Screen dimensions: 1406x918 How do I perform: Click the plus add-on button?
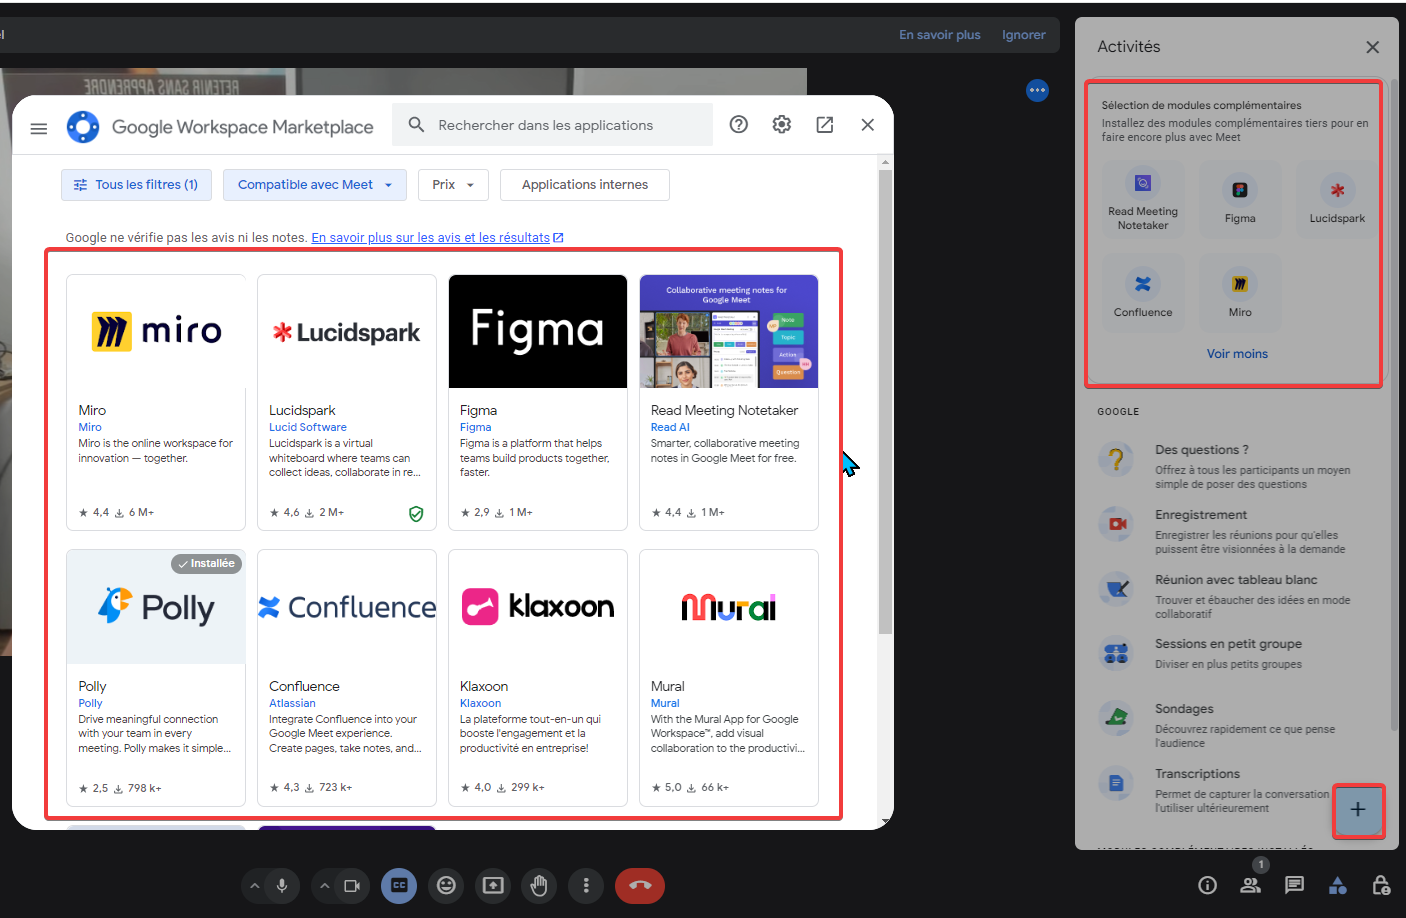pyautogui.click(x=1358, y=810)
